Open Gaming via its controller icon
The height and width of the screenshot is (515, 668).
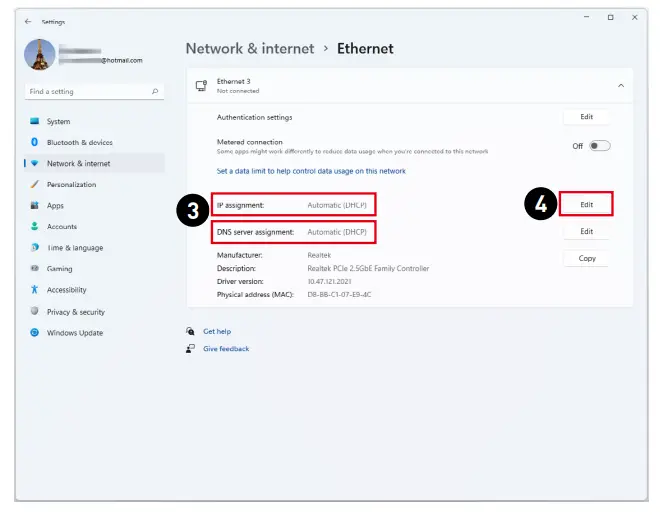coord(35,269)
